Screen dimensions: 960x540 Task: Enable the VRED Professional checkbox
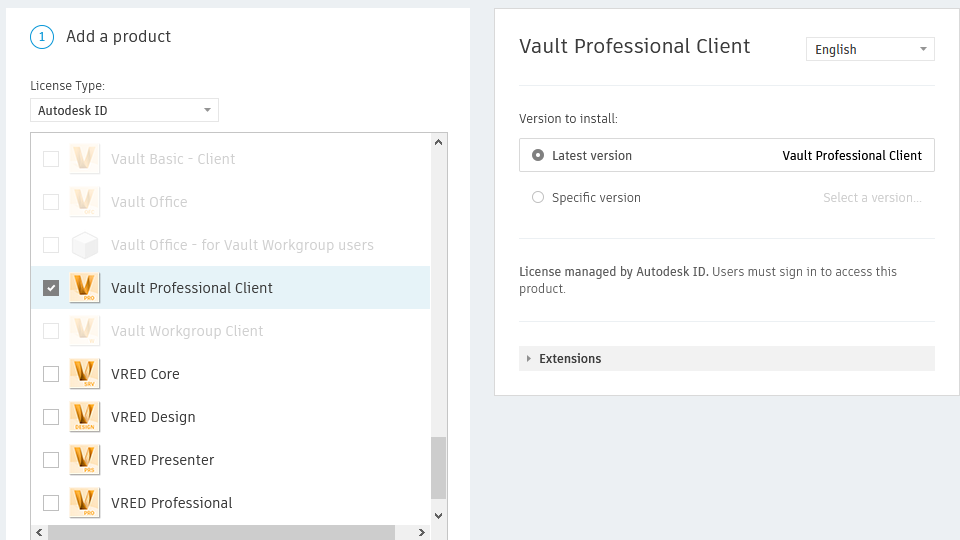pos(51,503)
